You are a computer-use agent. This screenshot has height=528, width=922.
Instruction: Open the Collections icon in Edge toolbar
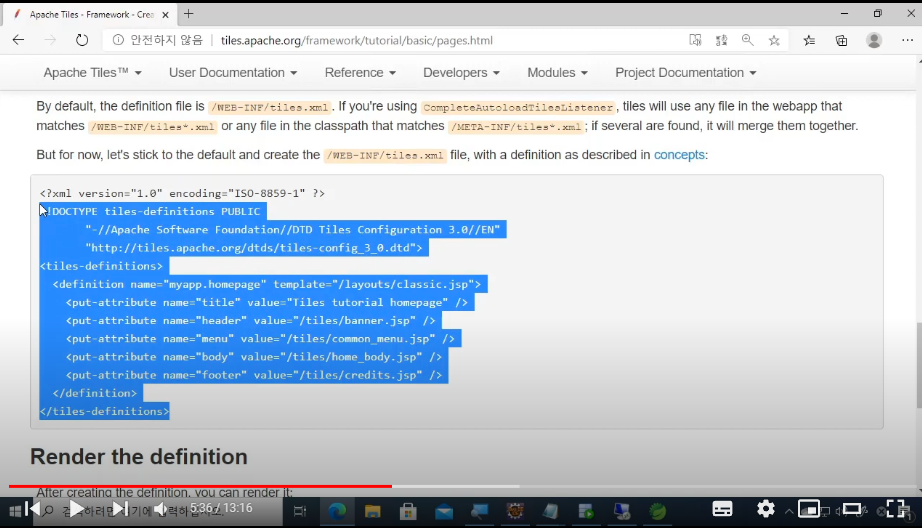coord(841,40)
